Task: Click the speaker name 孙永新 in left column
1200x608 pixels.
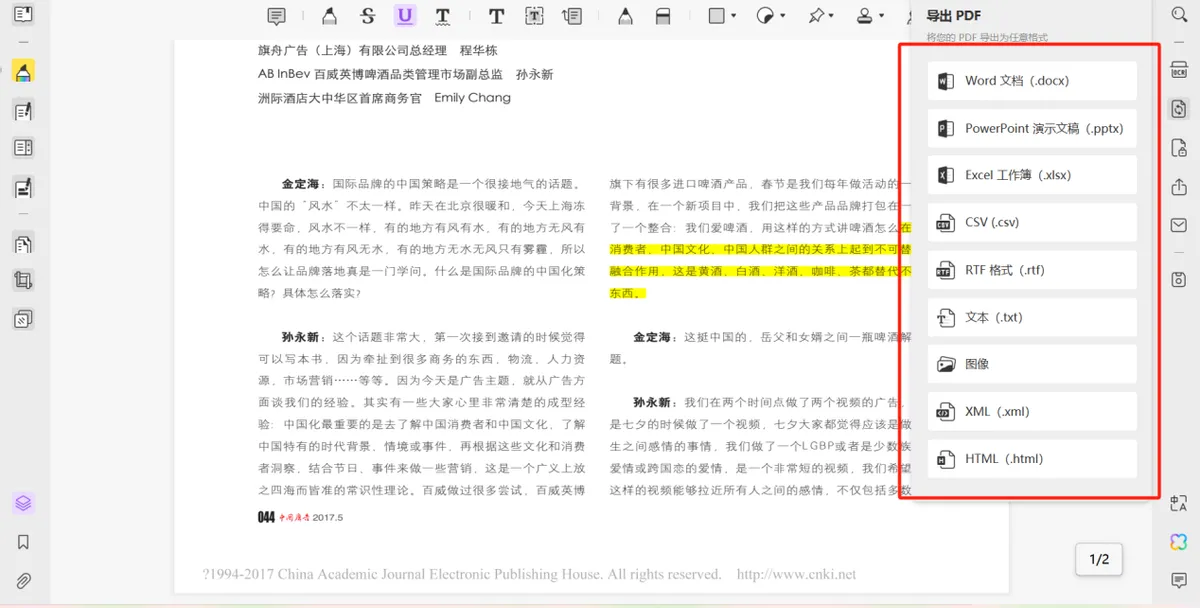Action: (x=301, y=337)
